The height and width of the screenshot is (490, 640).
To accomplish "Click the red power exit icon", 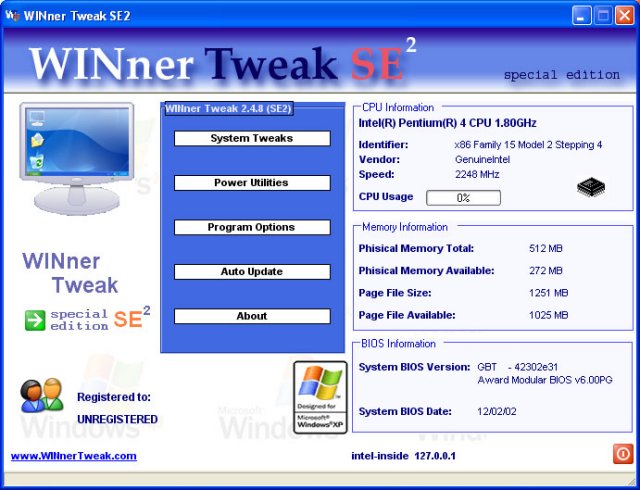I will click(622, 454).
